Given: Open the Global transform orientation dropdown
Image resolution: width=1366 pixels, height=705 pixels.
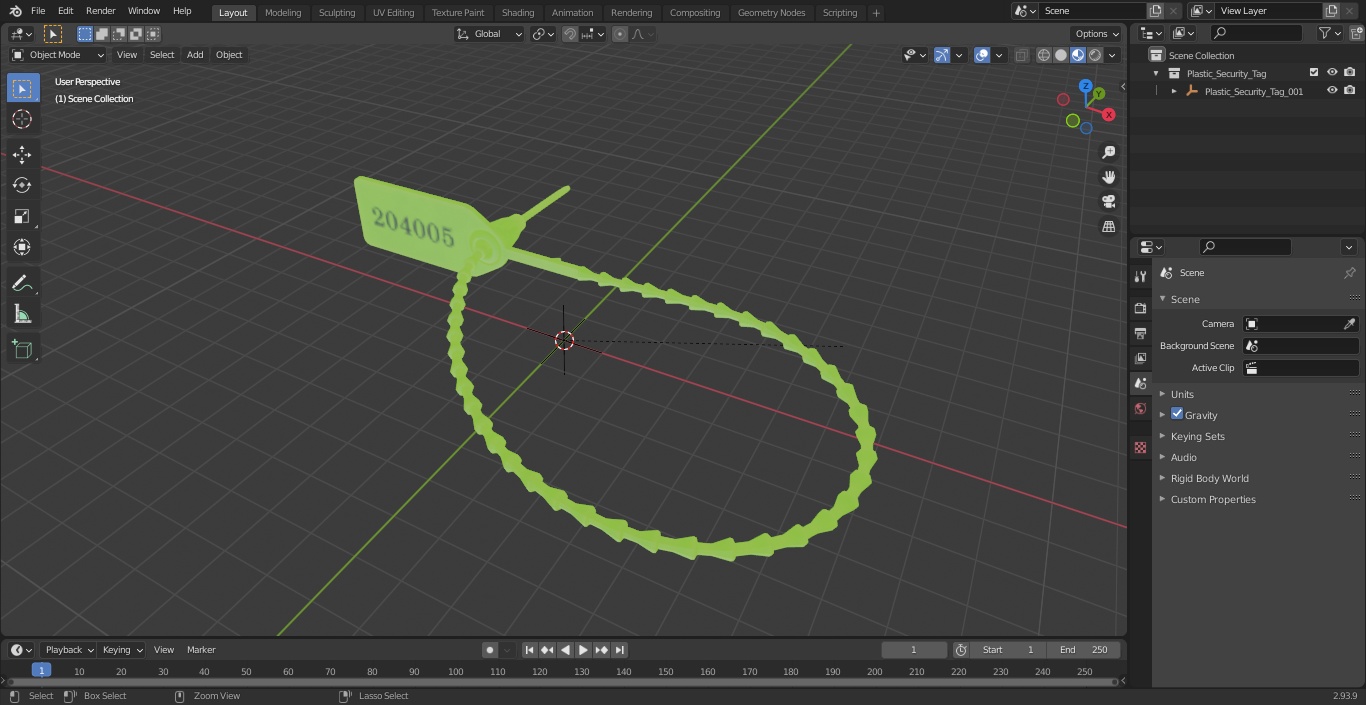Looking at the screenshot, I should click(x=490, y=34).
